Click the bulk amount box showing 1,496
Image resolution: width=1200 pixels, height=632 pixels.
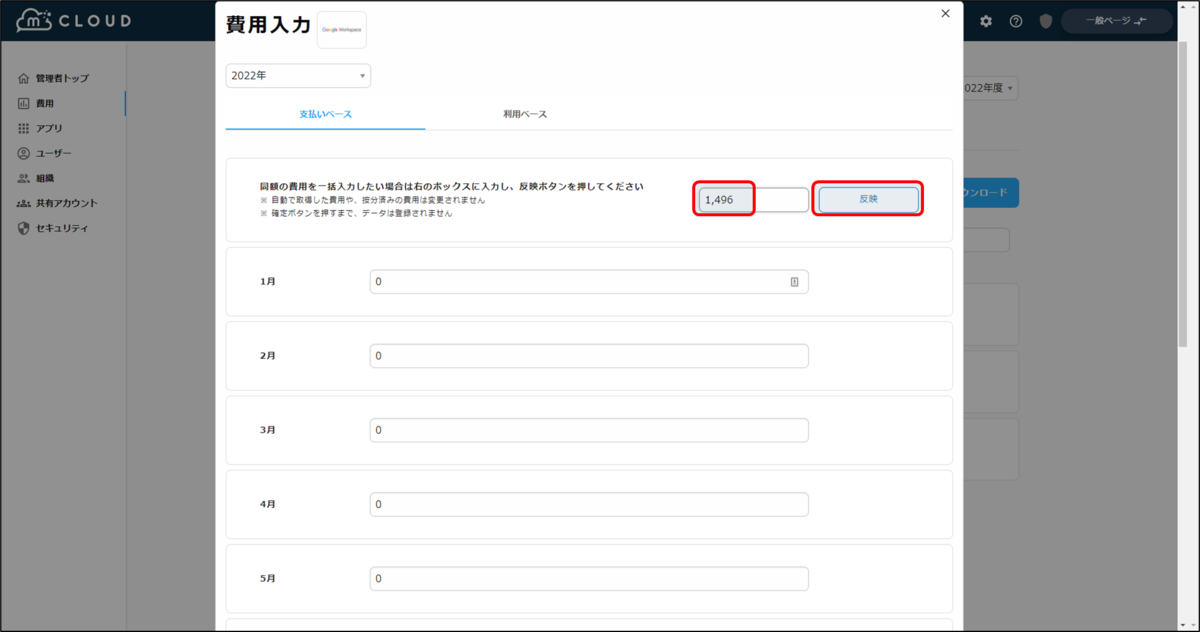753,200
